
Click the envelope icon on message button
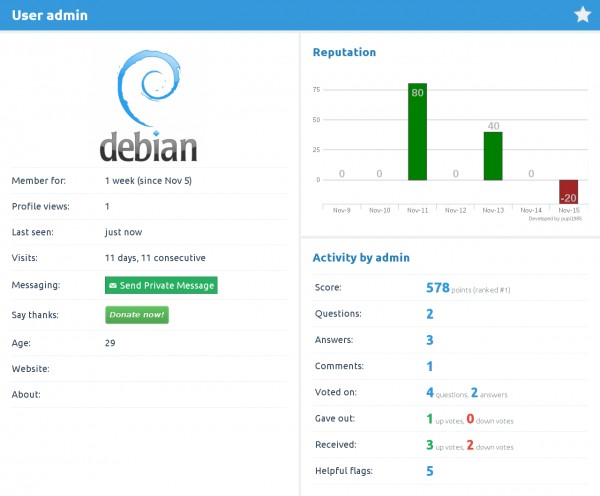pyautogui.click(x=112, y=286)
